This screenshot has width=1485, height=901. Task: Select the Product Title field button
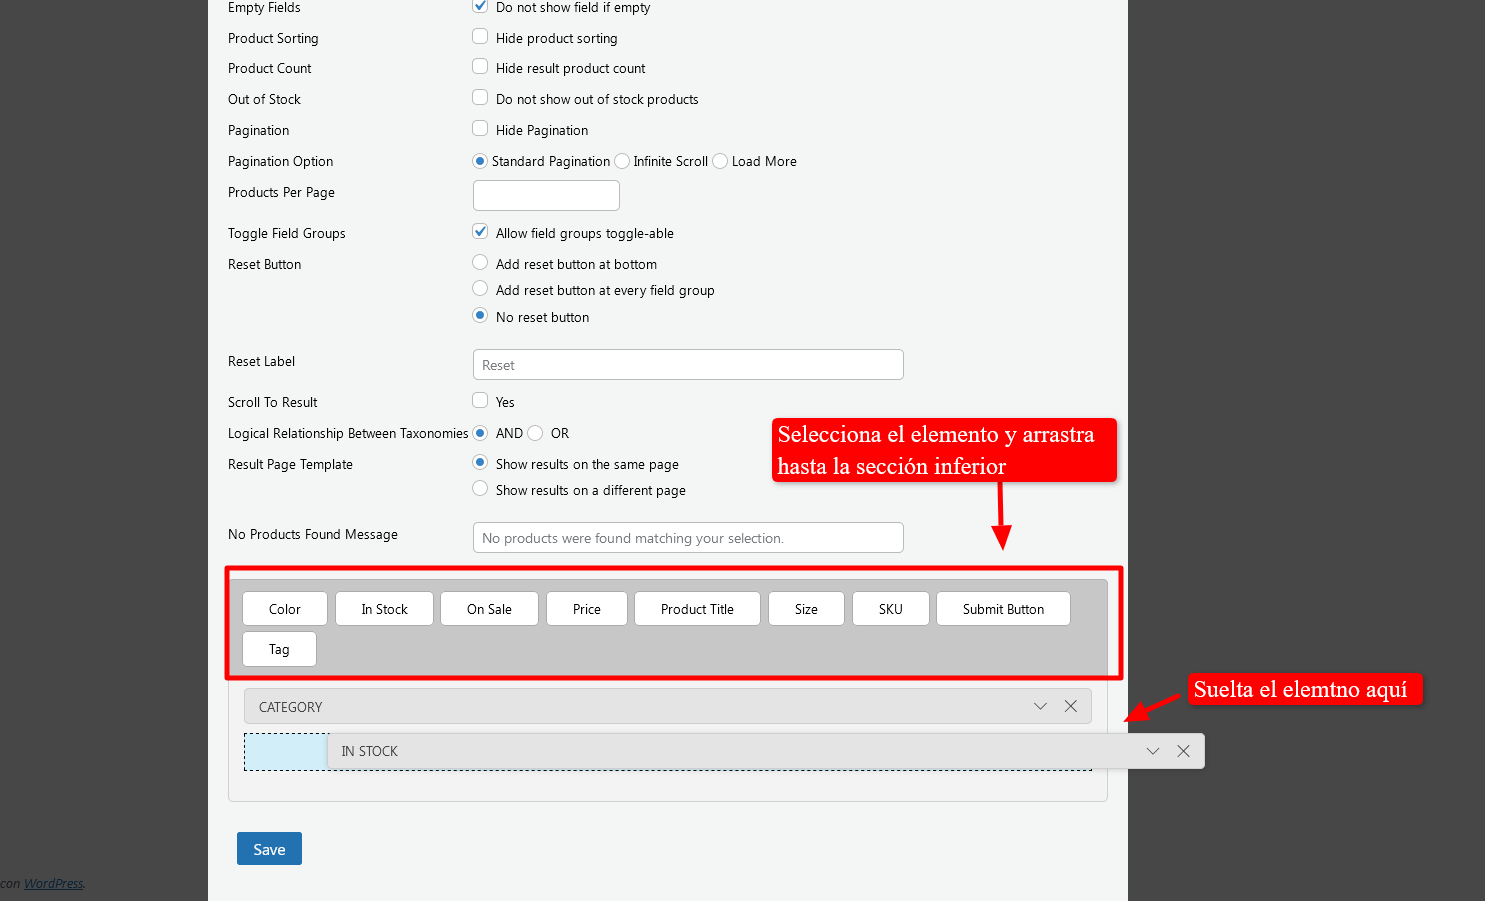coord(697,609)
